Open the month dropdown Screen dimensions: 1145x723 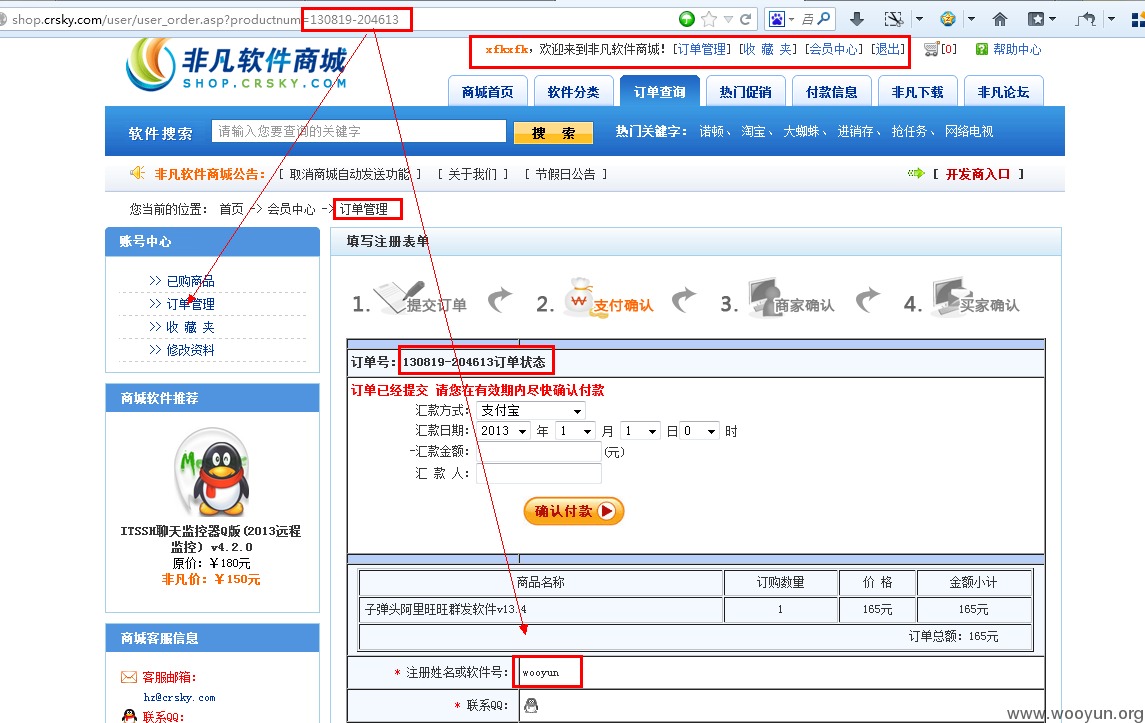click(x=575, y=431)
